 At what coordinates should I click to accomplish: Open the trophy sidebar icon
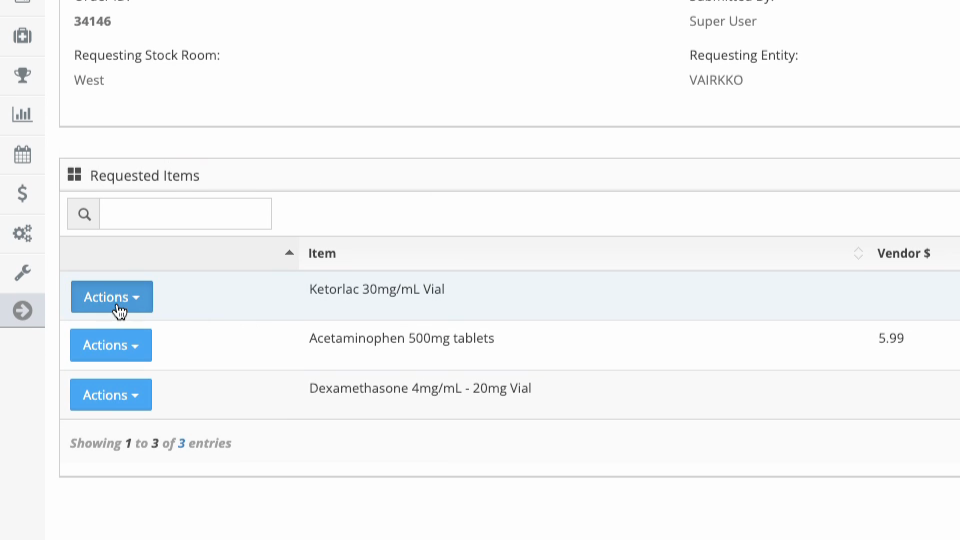pyautogui.click(x=22, y=75)
